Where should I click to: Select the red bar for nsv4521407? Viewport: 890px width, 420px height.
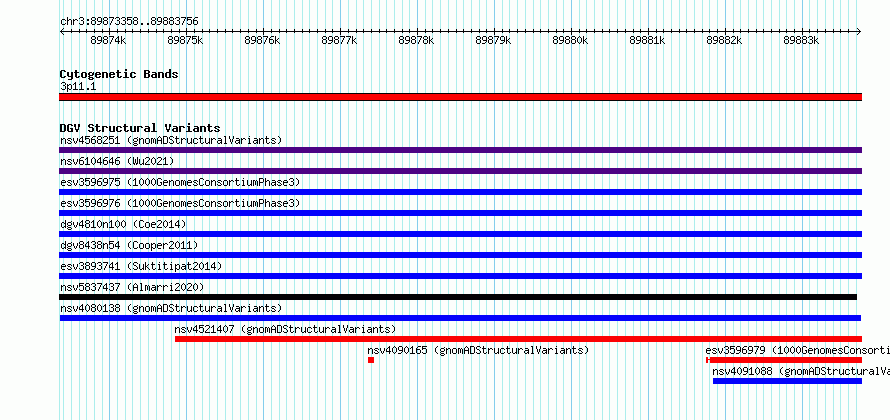(x=518, y=339)
